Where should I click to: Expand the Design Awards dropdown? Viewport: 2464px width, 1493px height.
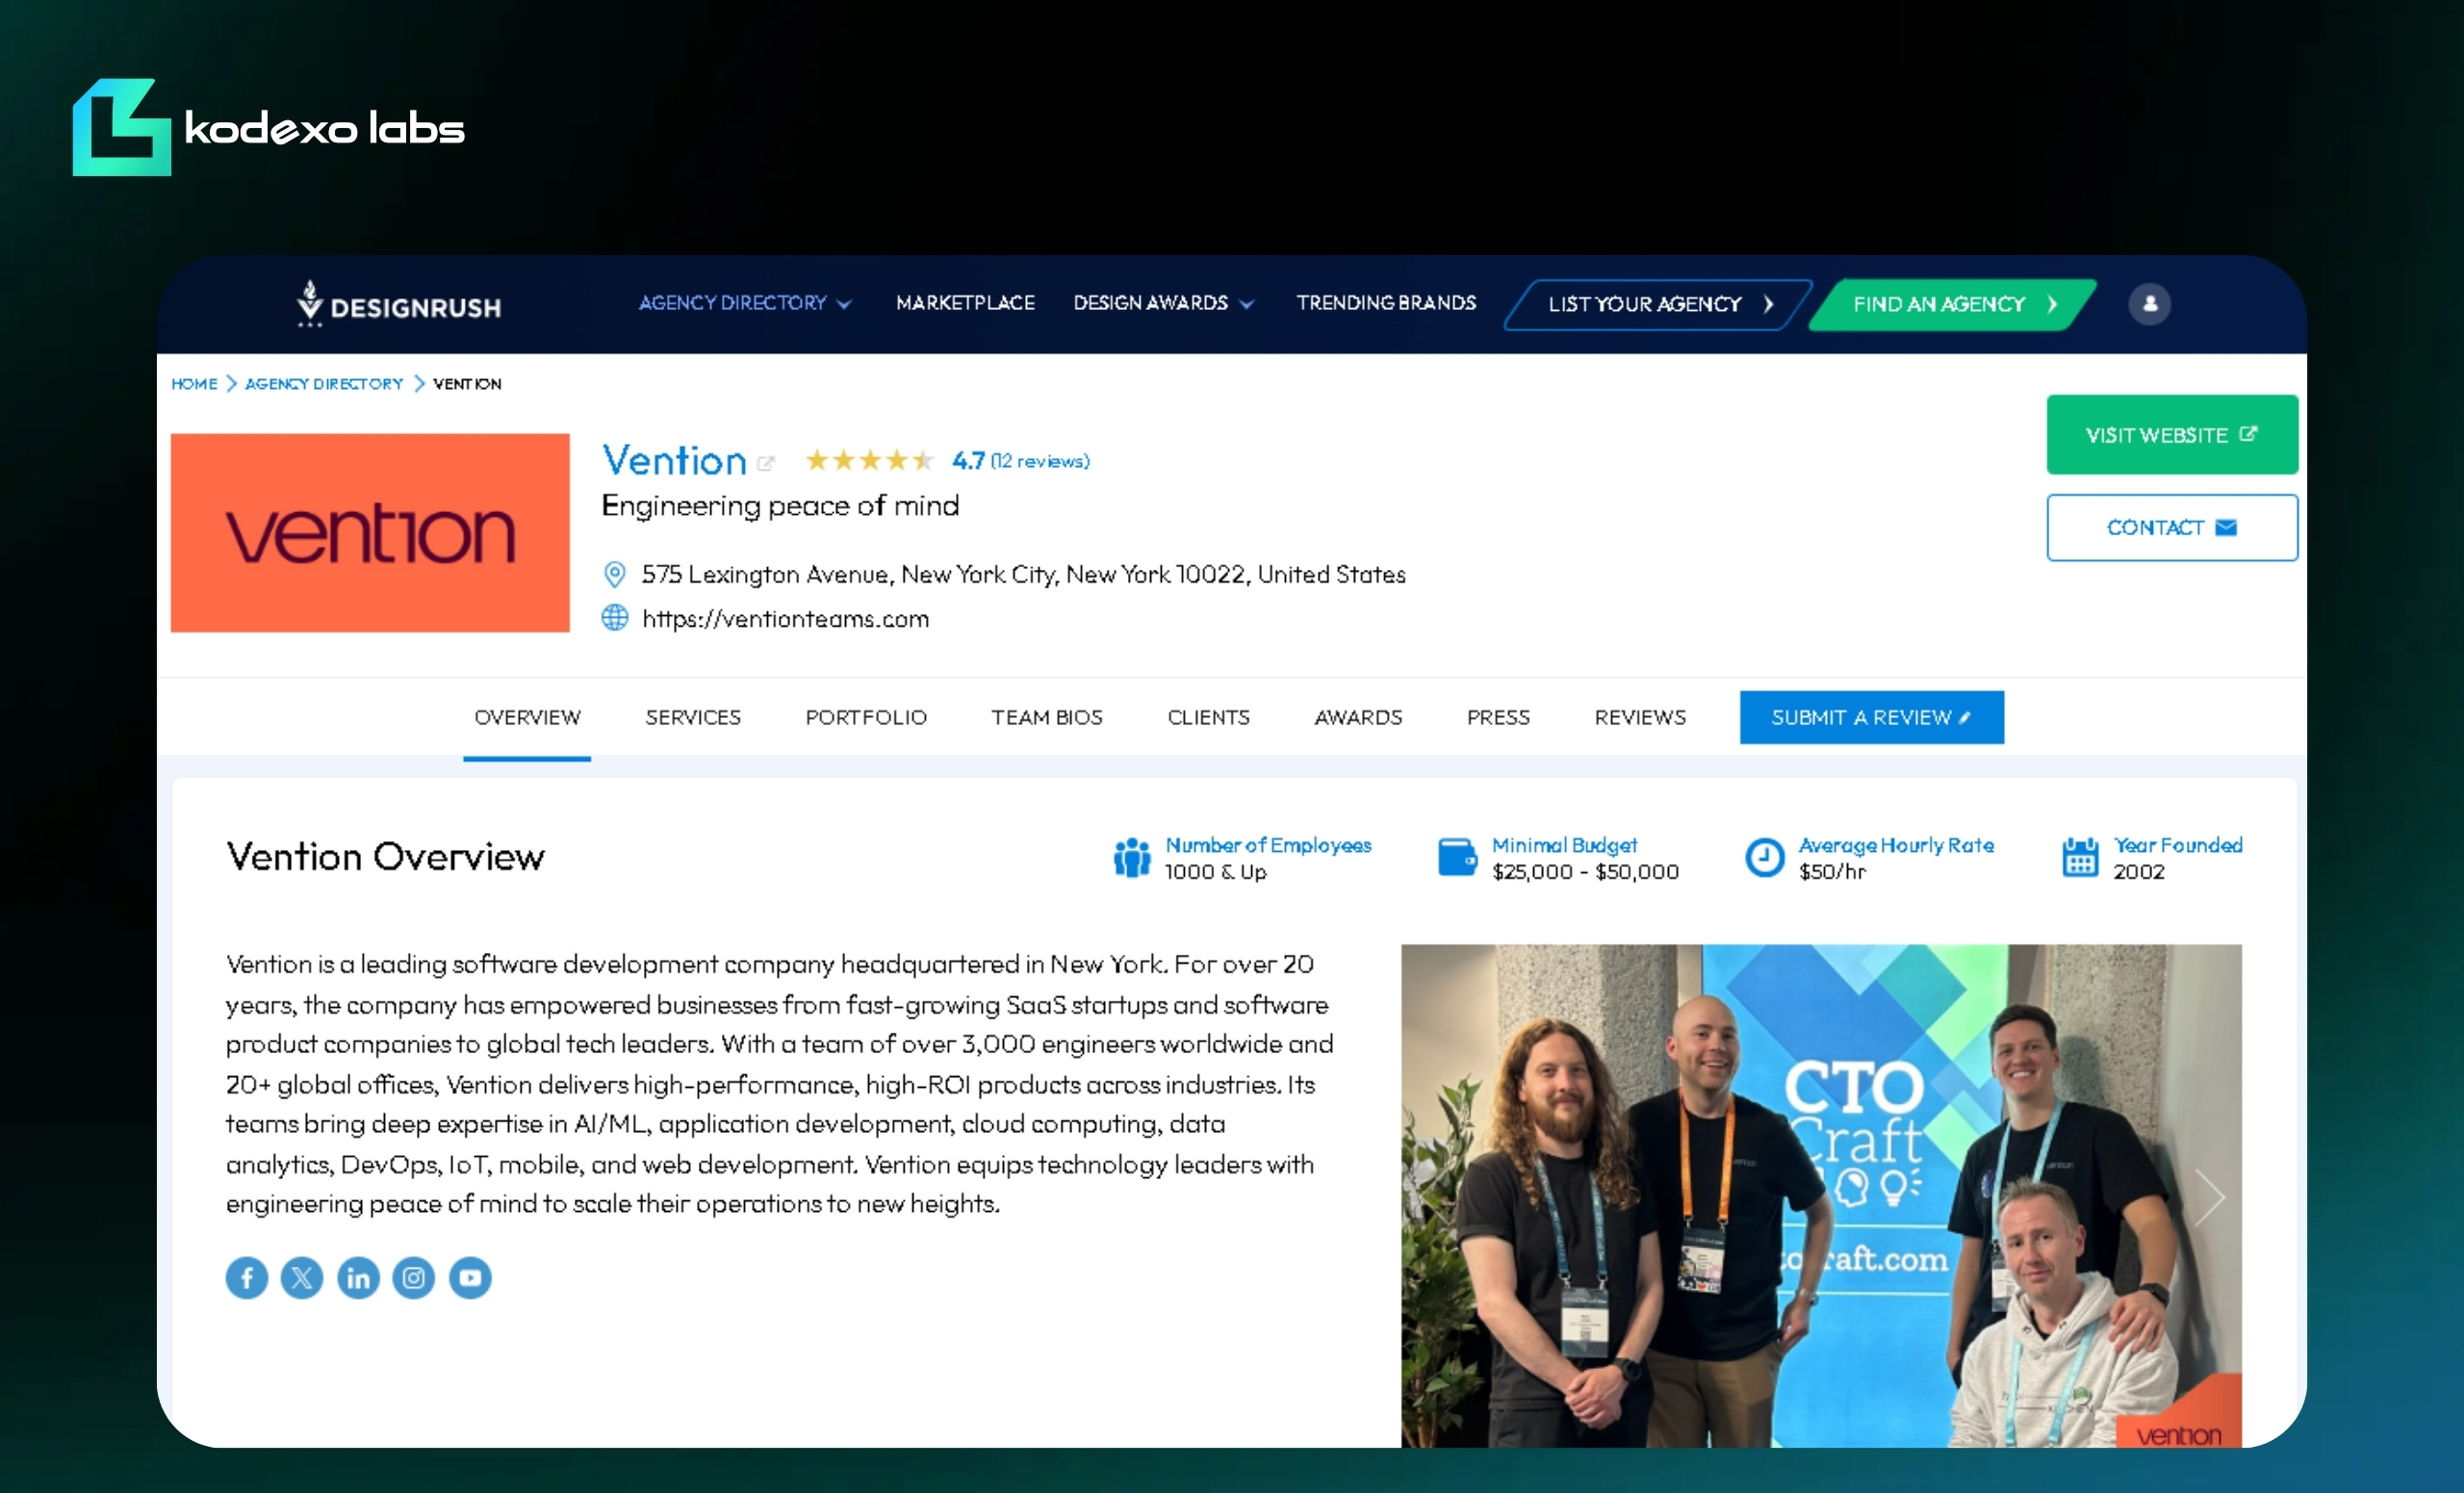pyautogui.click(x=1163, y=303)
